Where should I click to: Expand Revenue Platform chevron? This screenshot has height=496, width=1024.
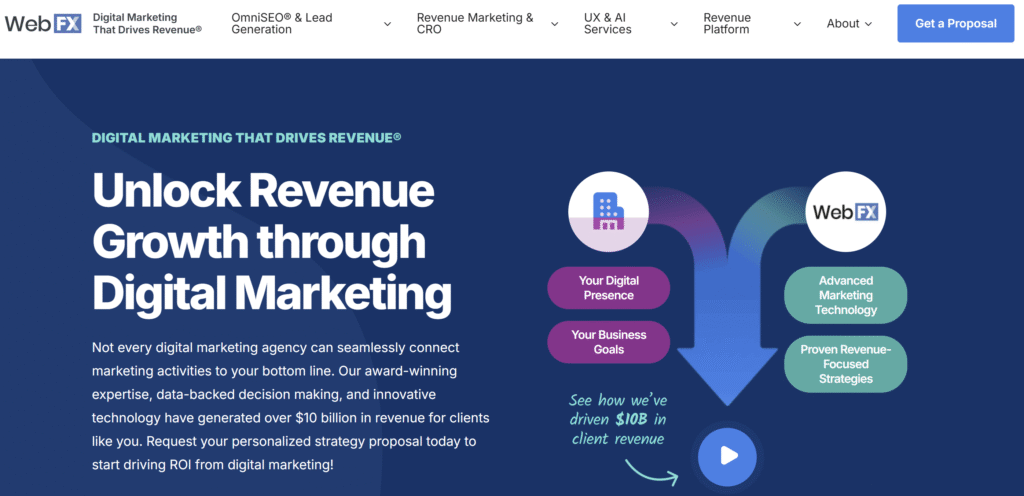pyautogui.click(x=797, y=24)
